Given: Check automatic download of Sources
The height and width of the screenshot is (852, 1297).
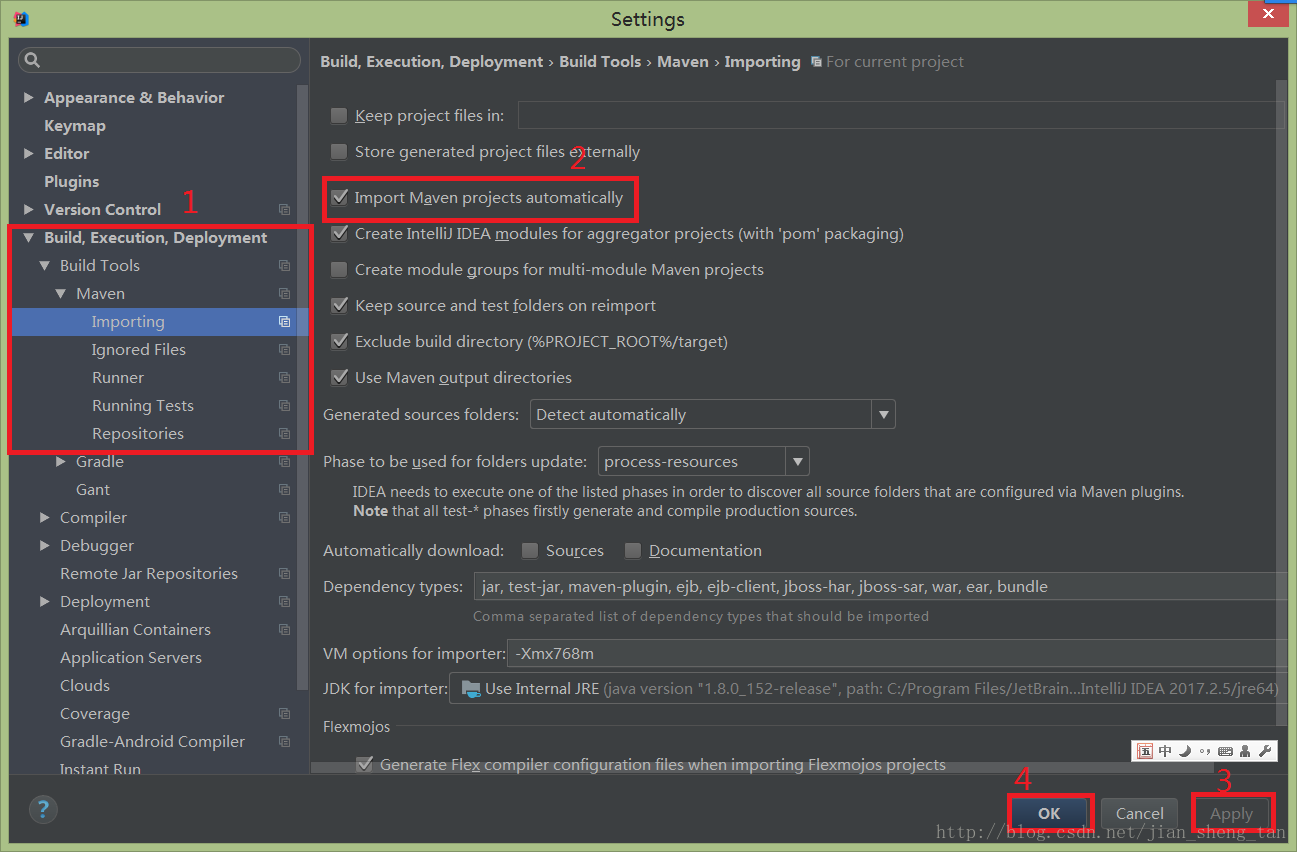Looking at the screenshot, I should [x=530, y=551].
